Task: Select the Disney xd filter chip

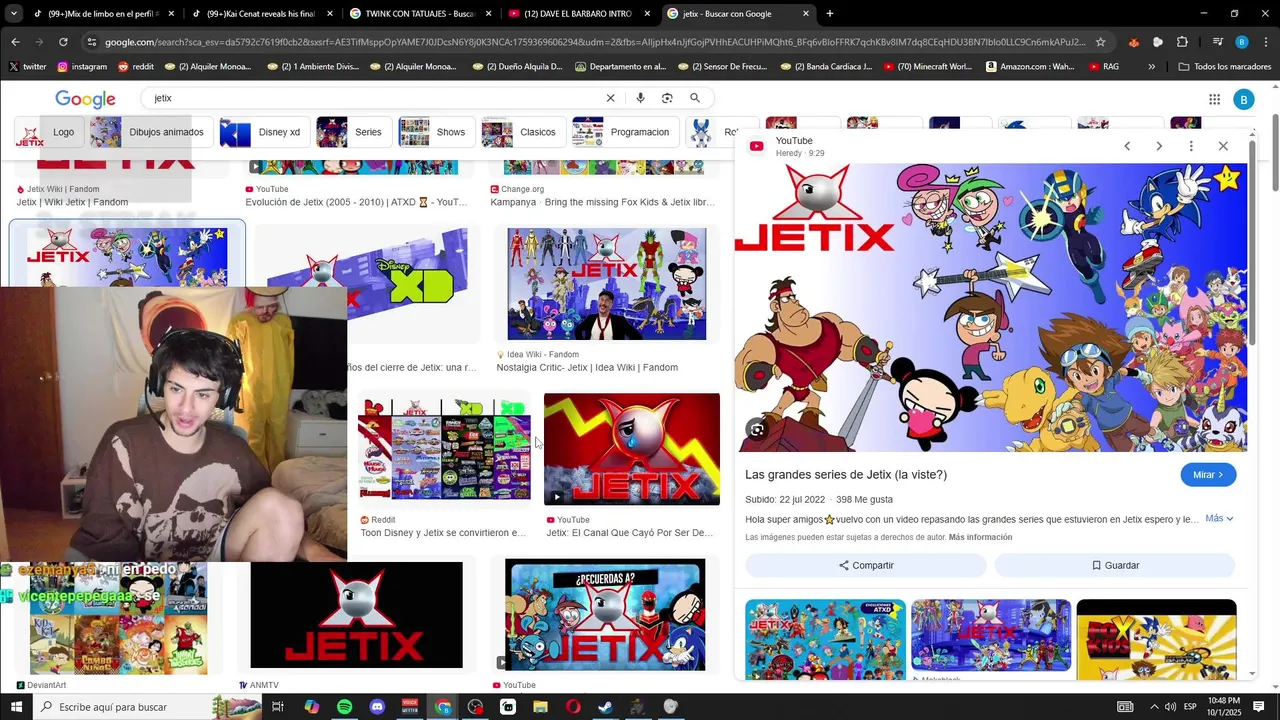Action: coord(264,132)
